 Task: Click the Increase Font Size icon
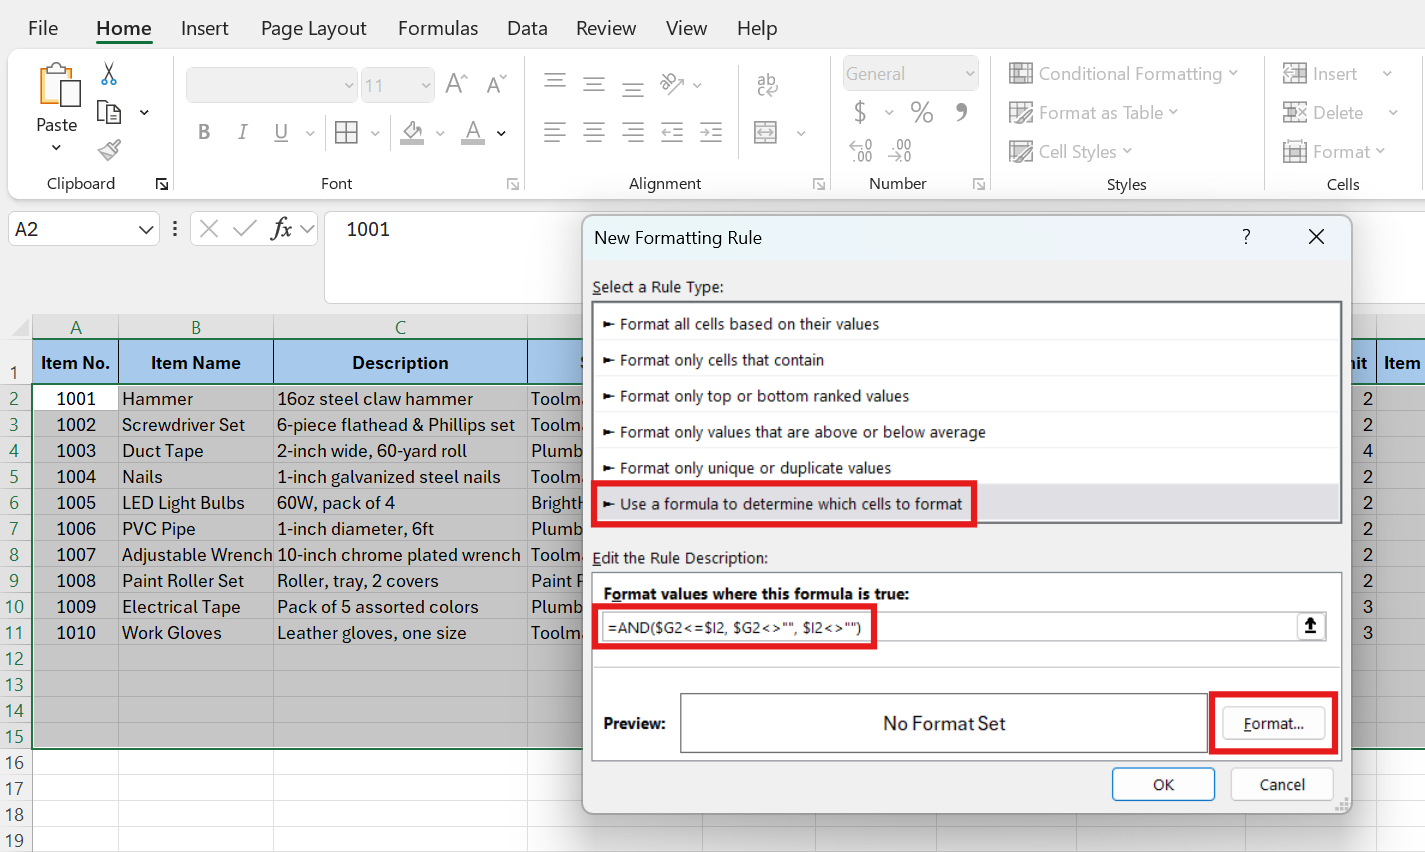[x=456, y=85]
